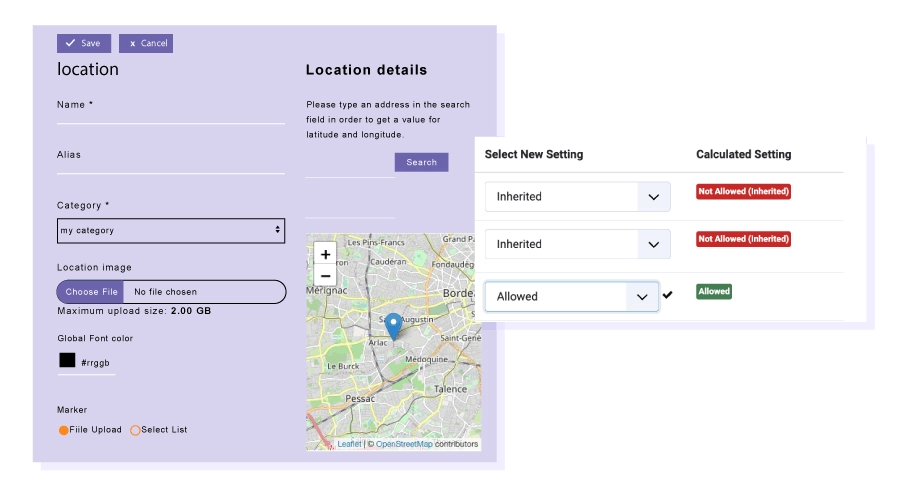Screen dimensions: 920x500
Task: Select the File Upload marker radio
Action: 63,430
